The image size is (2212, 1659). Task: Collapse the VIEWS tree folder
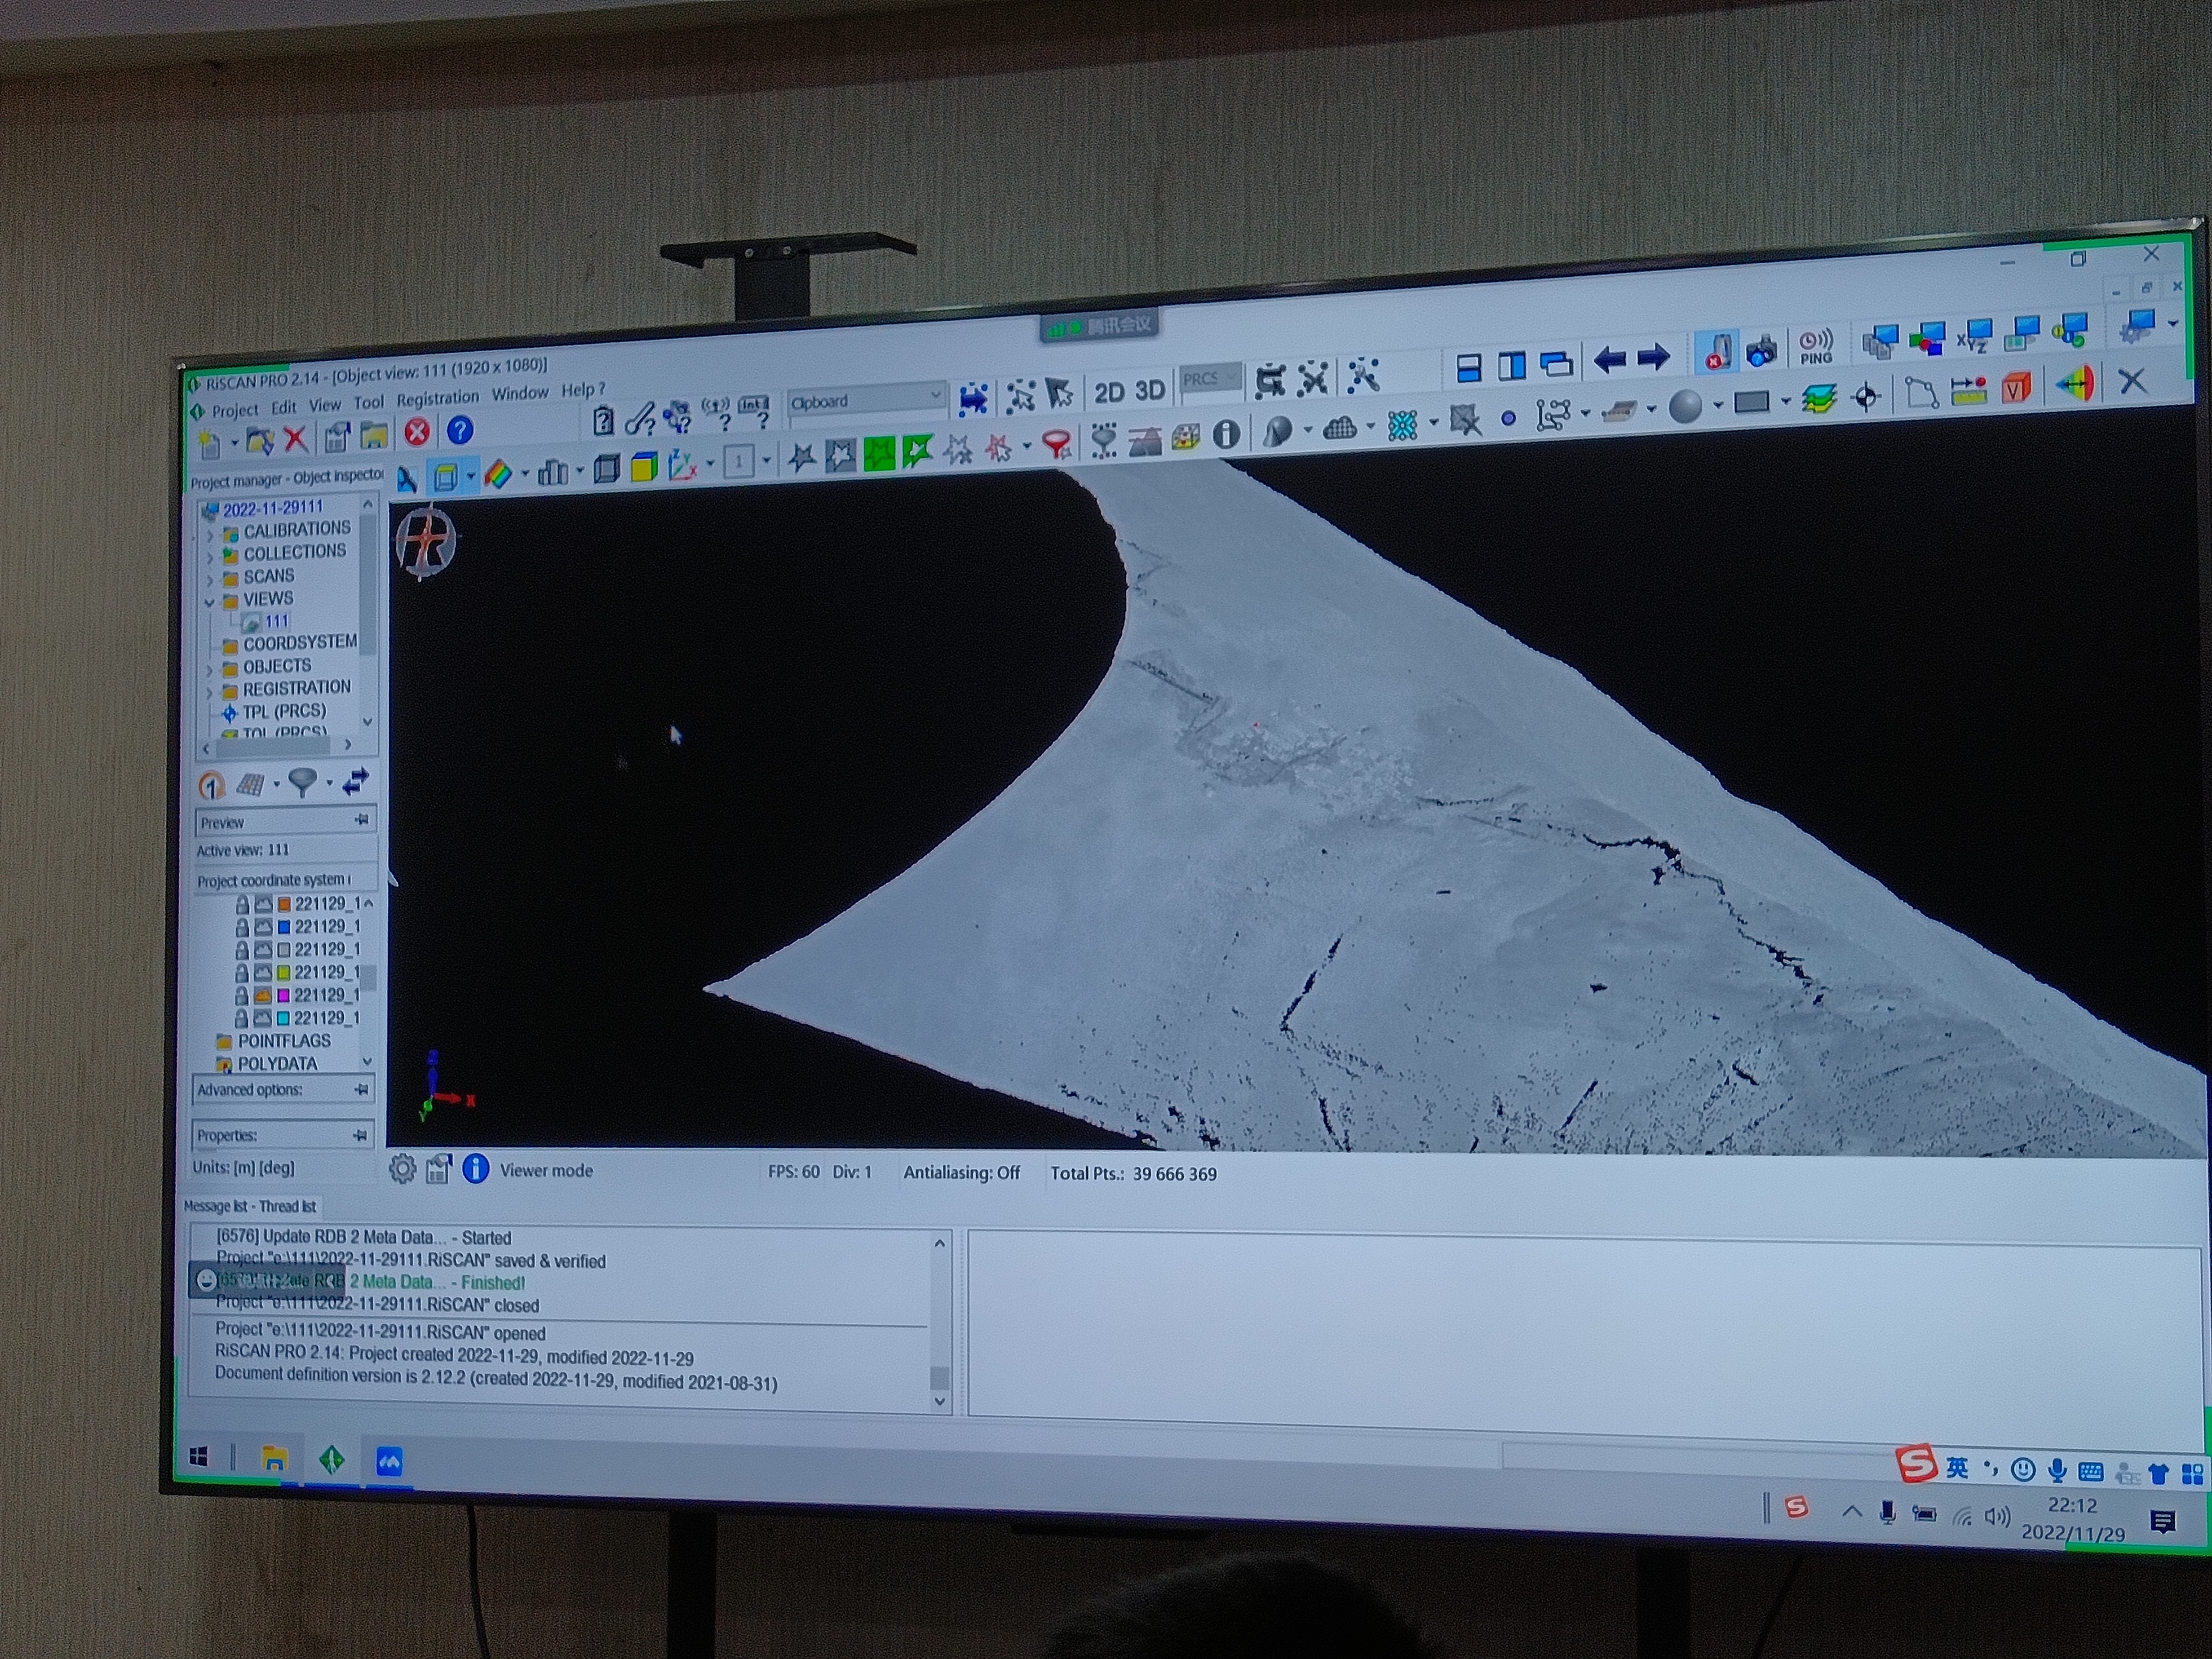tap(210, 602)
